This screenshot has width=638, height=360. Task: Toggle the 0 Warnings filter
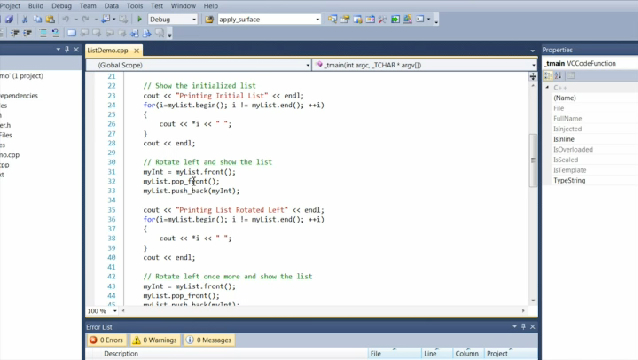[154, 340]
